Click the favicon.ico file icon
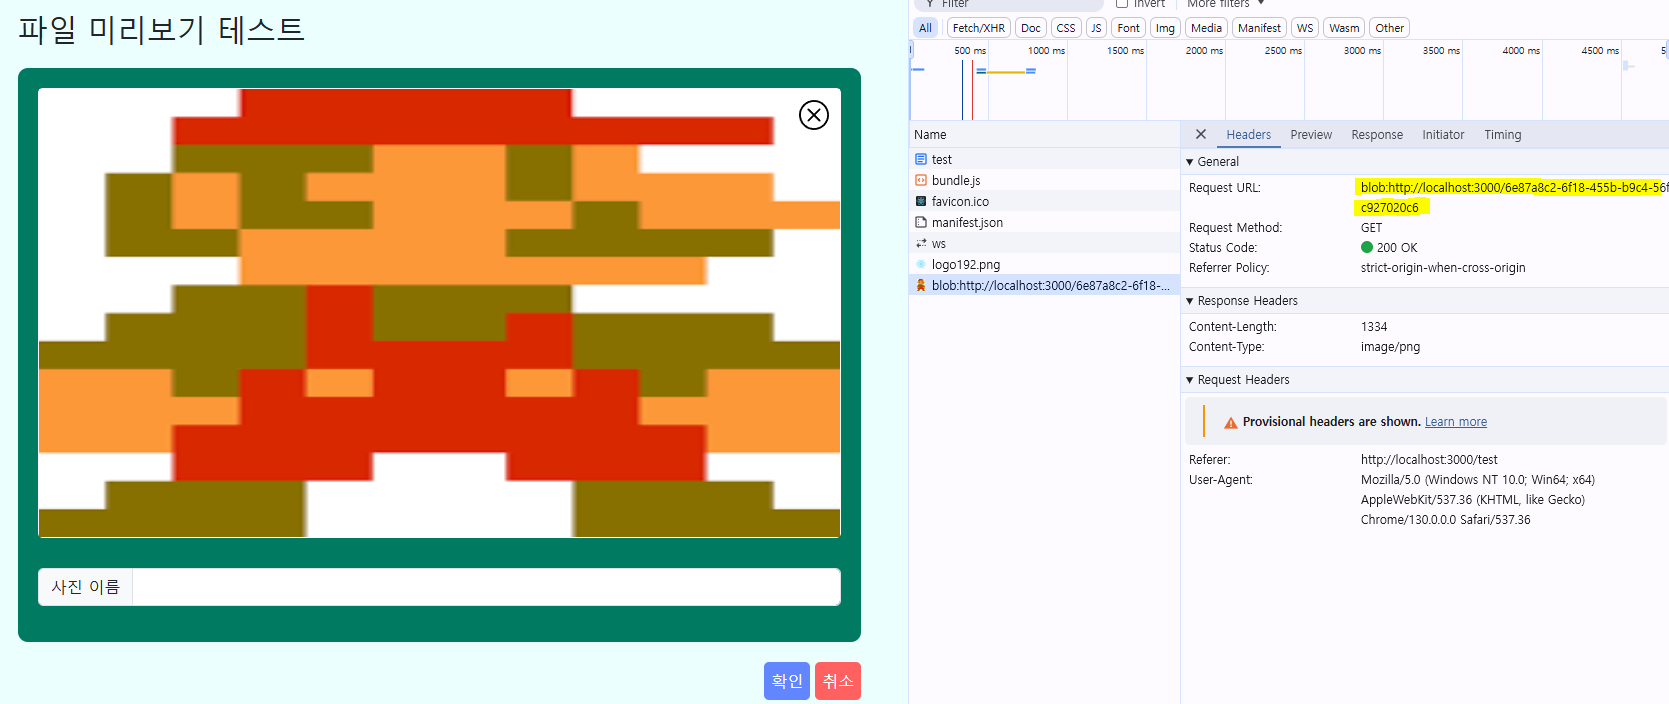Screen dimensions: 1669x704 click(921, 201)
